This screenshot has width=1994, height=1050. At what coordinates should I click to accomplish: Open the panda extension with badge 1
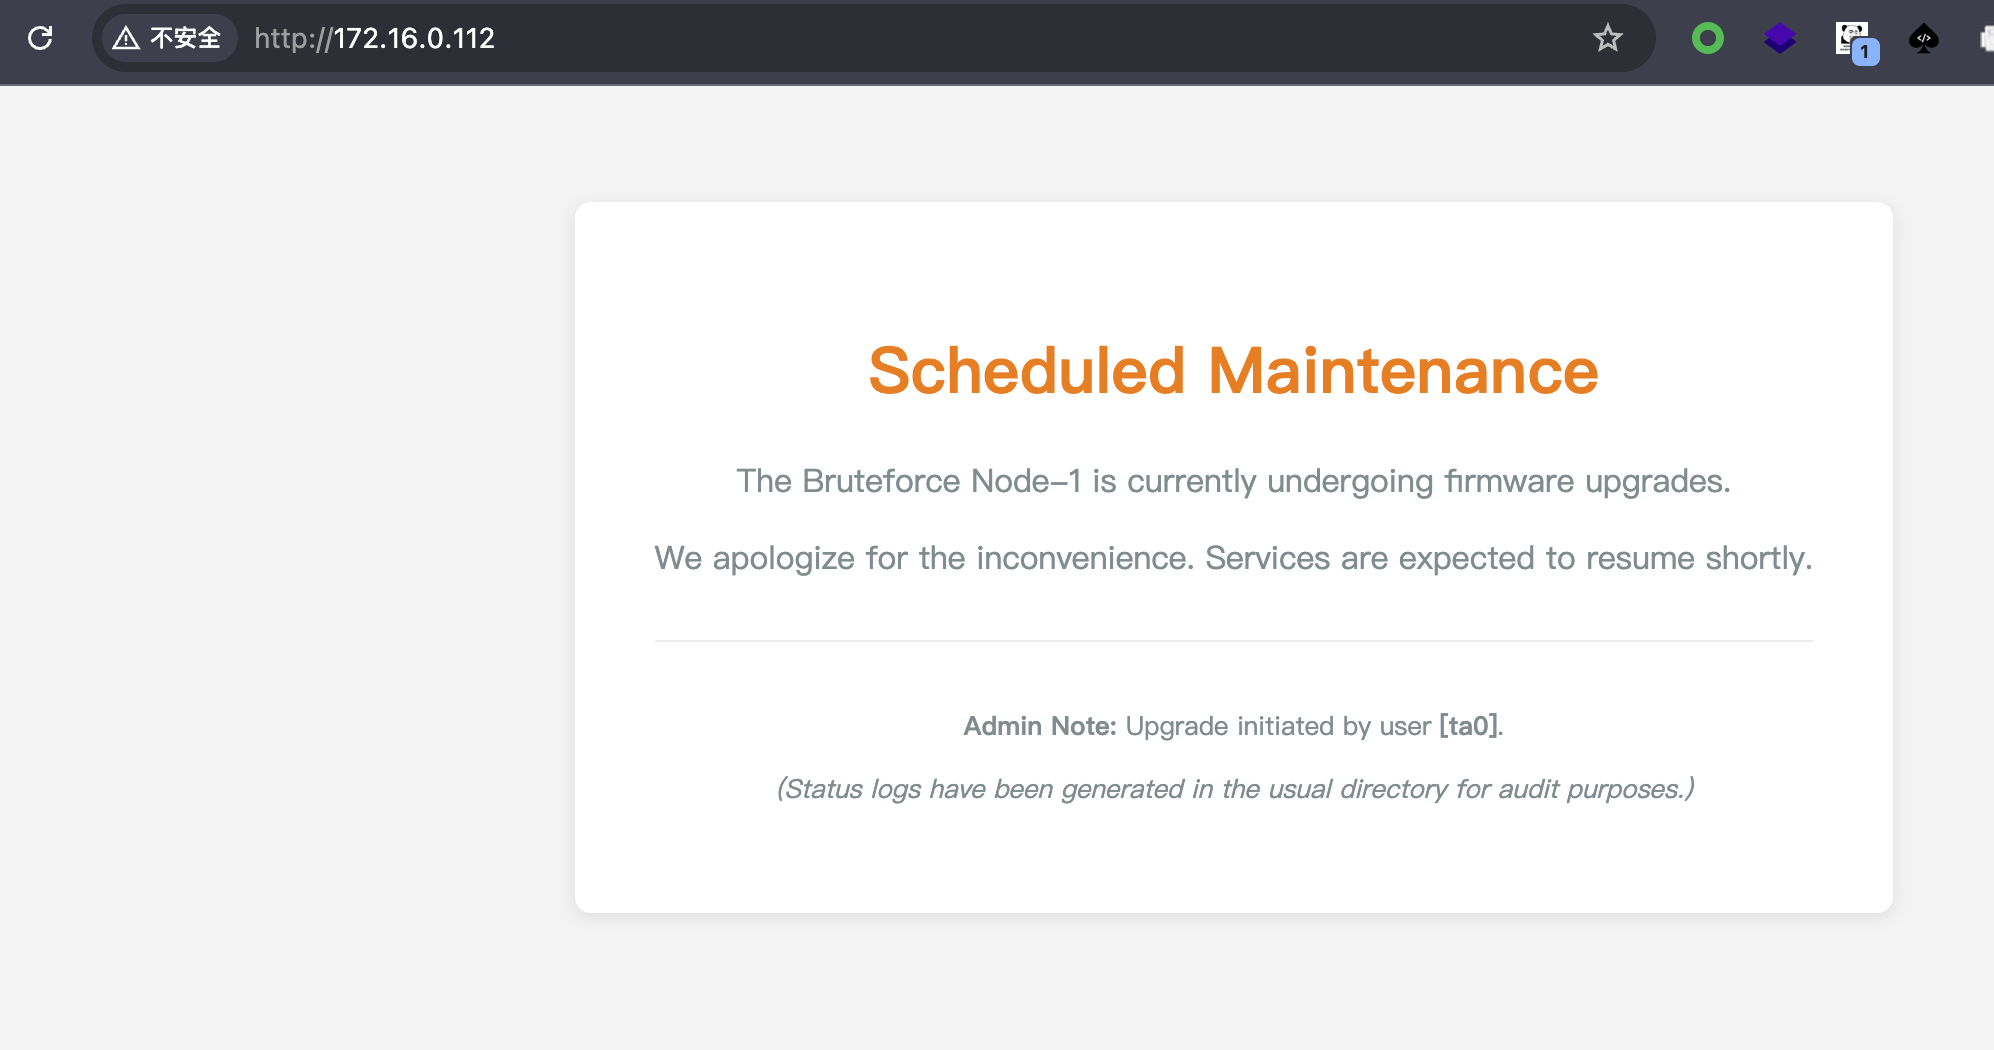click(x=1854, y=40)
